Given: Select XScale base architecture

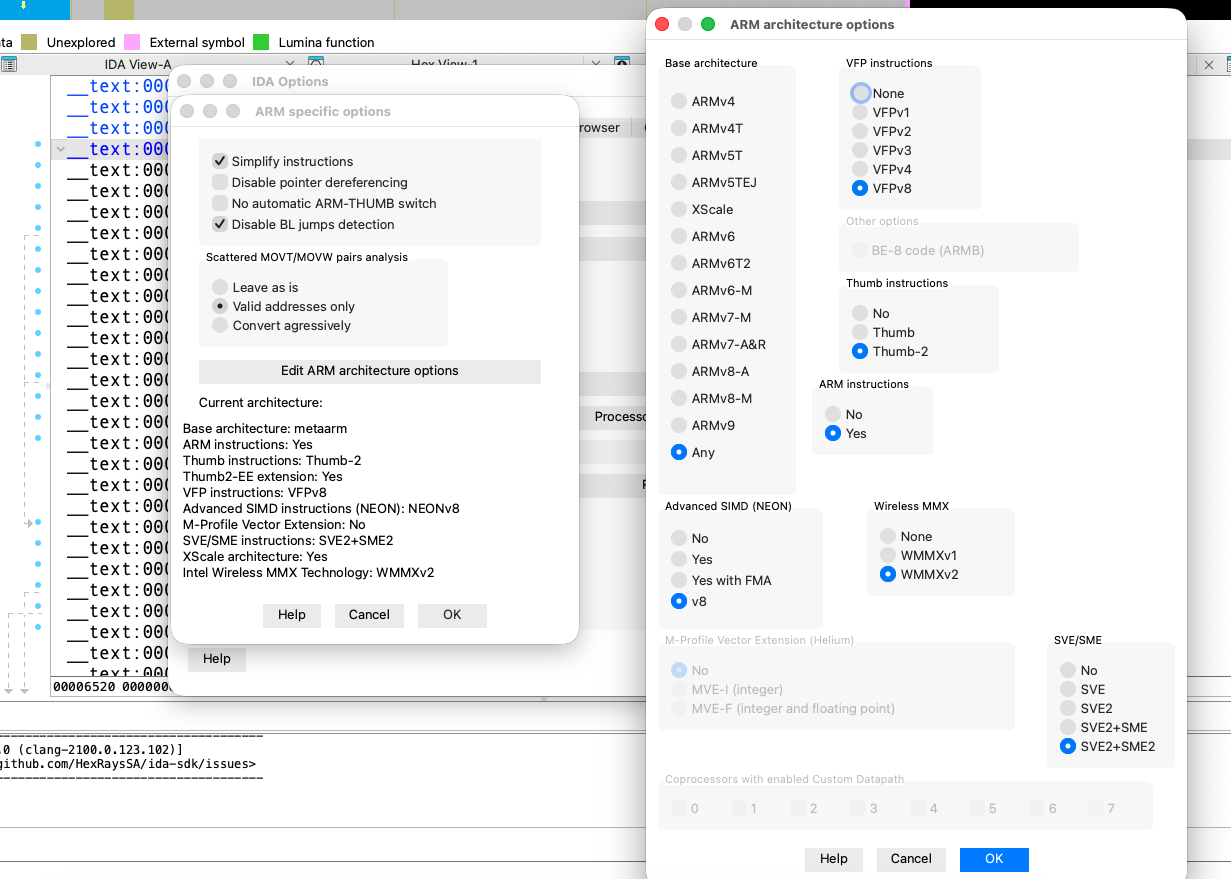Looking at the screenshot, I should tap(679, 209).
